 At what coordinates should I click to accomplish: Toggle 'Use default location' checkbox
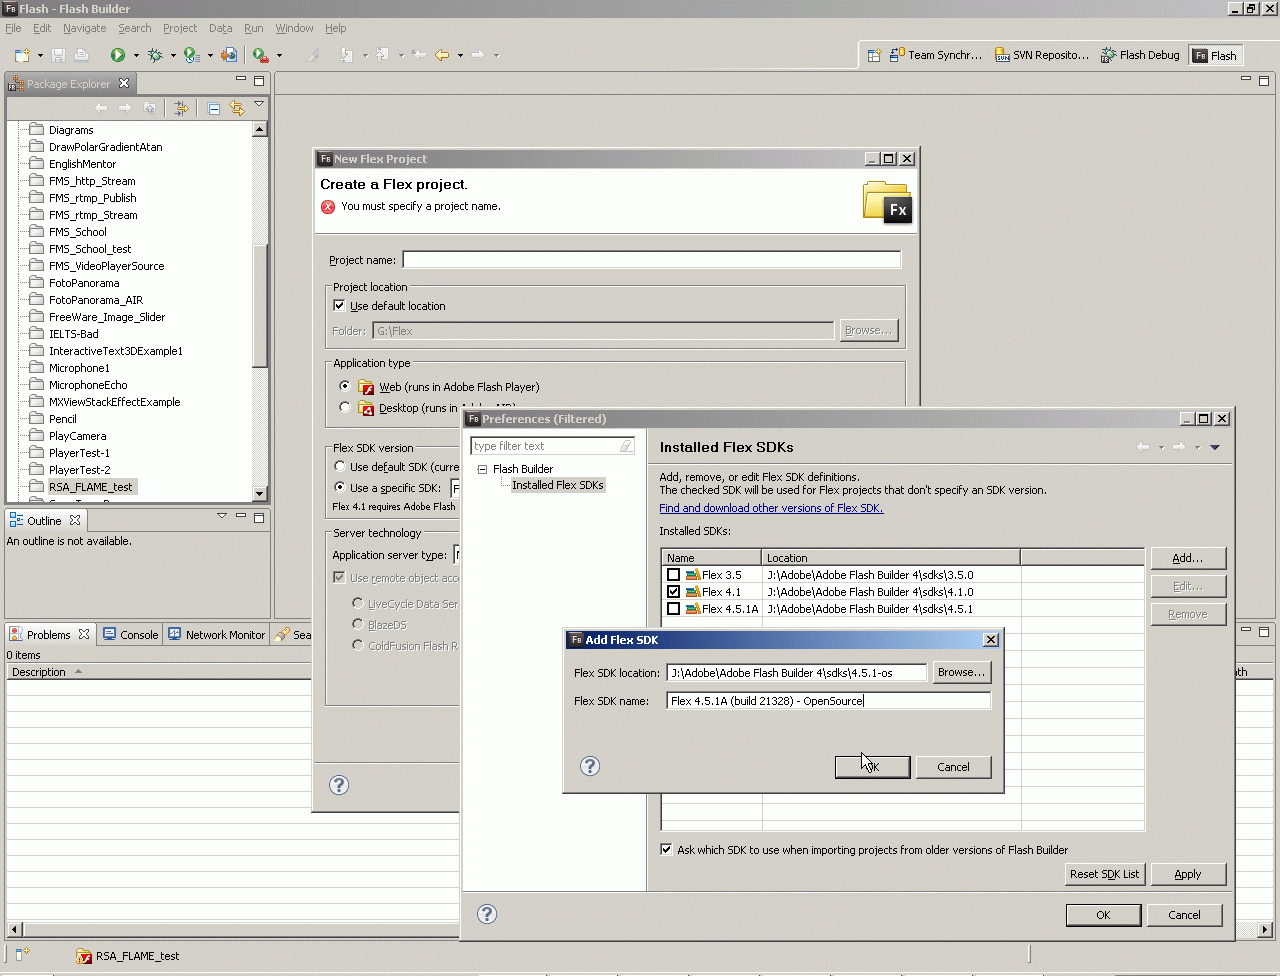[x=339, y=306]
